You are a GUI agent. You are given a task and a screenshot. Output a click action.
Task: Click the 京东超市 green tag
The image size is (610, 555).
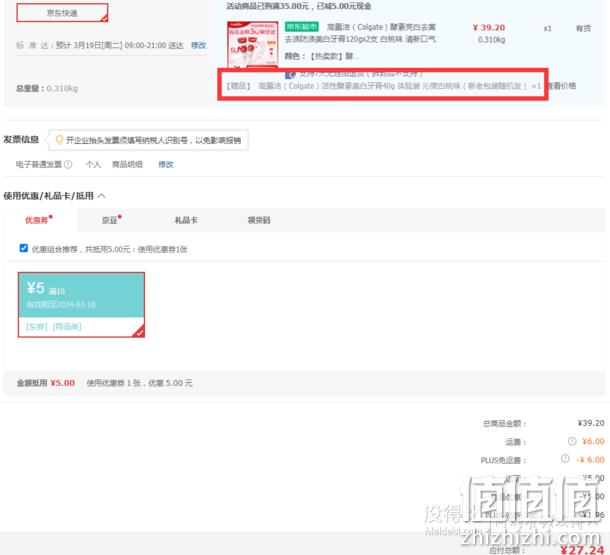click(x=301, y=26)
